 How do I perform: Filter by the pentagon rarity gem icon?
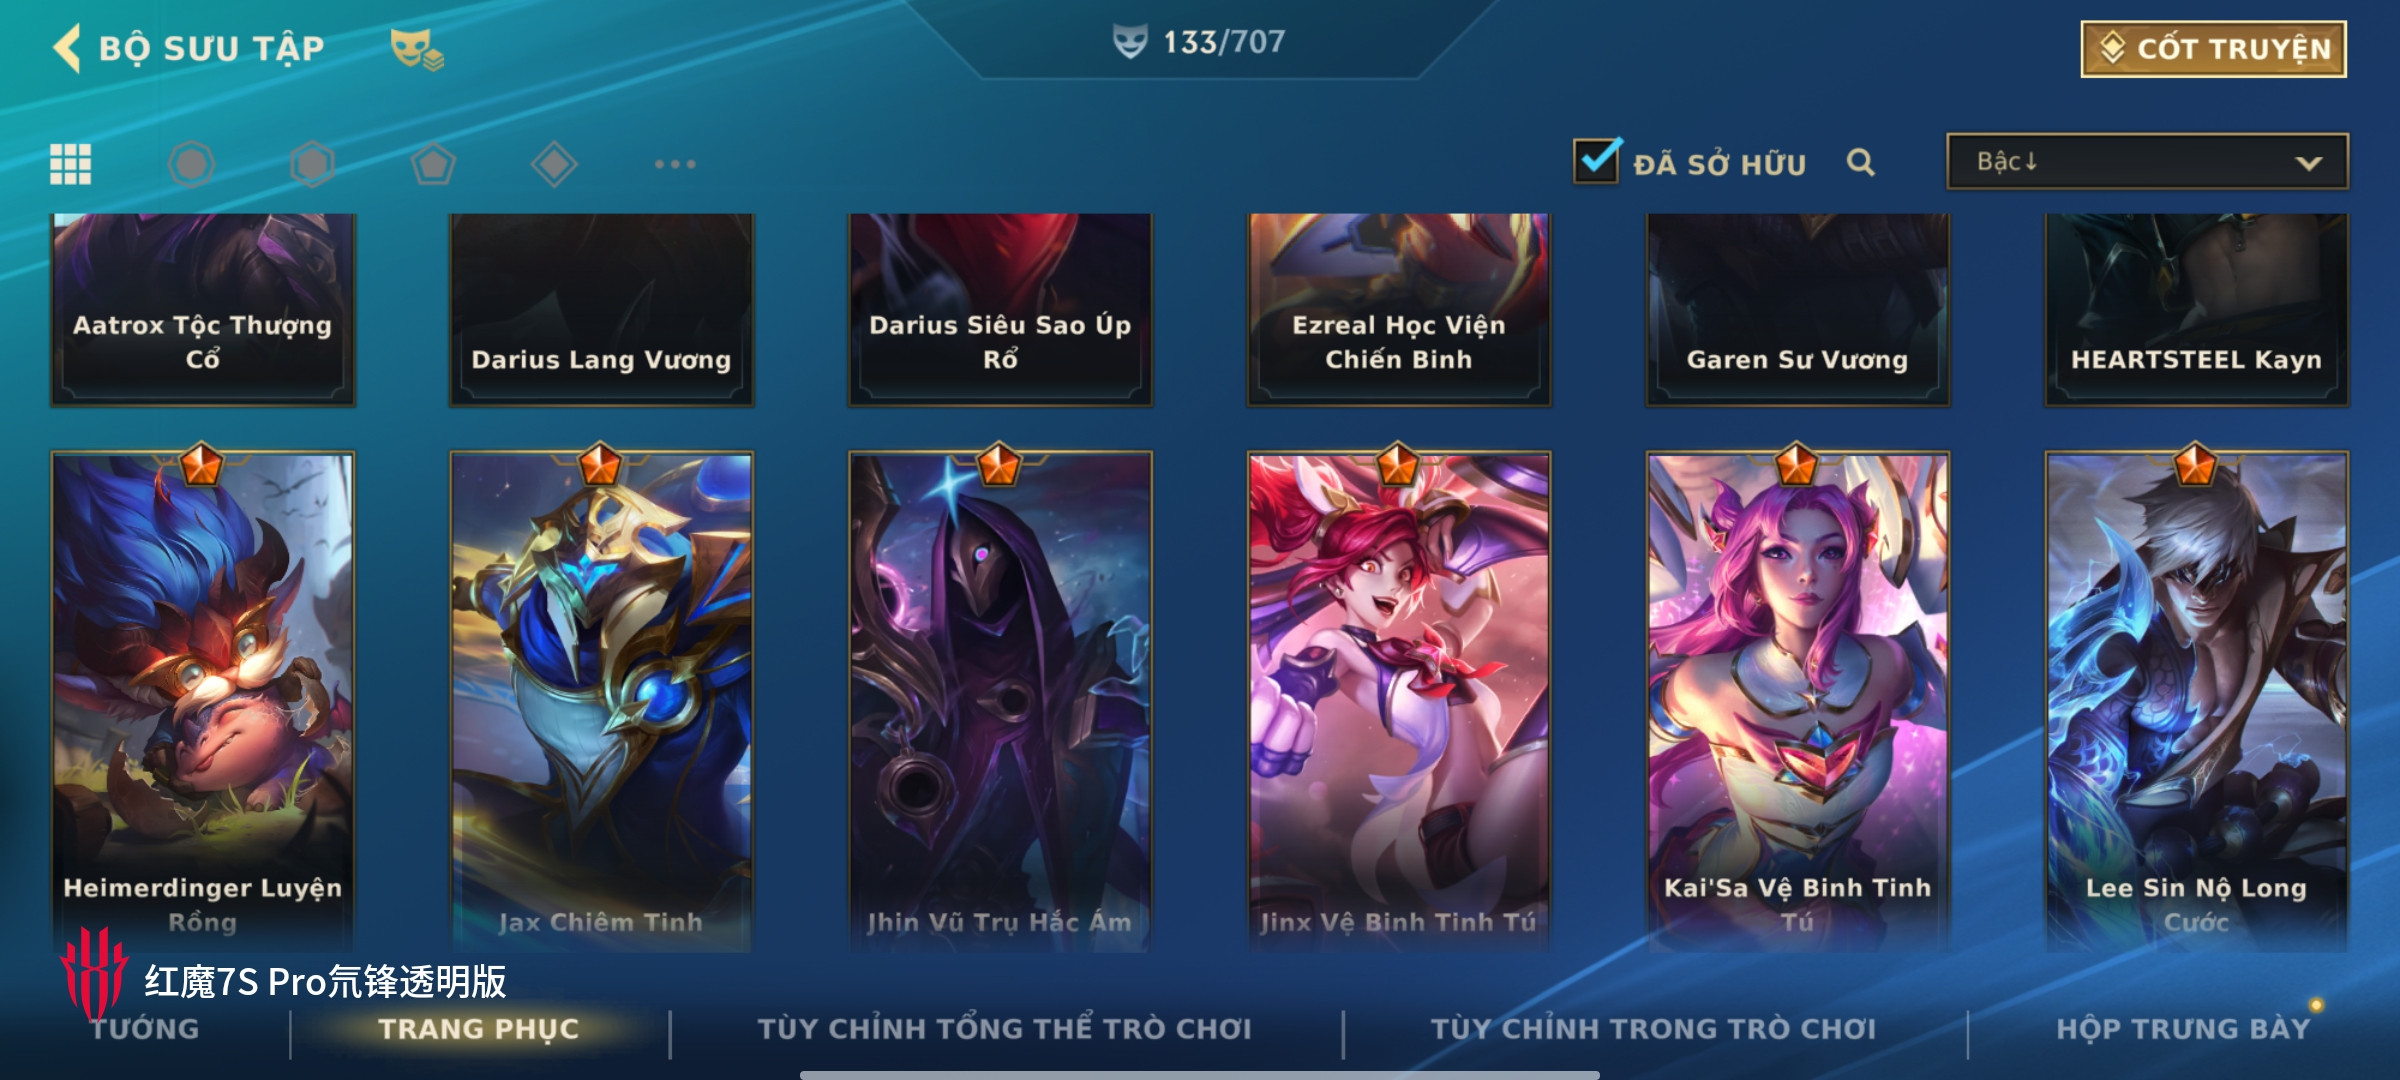point(433,164)
